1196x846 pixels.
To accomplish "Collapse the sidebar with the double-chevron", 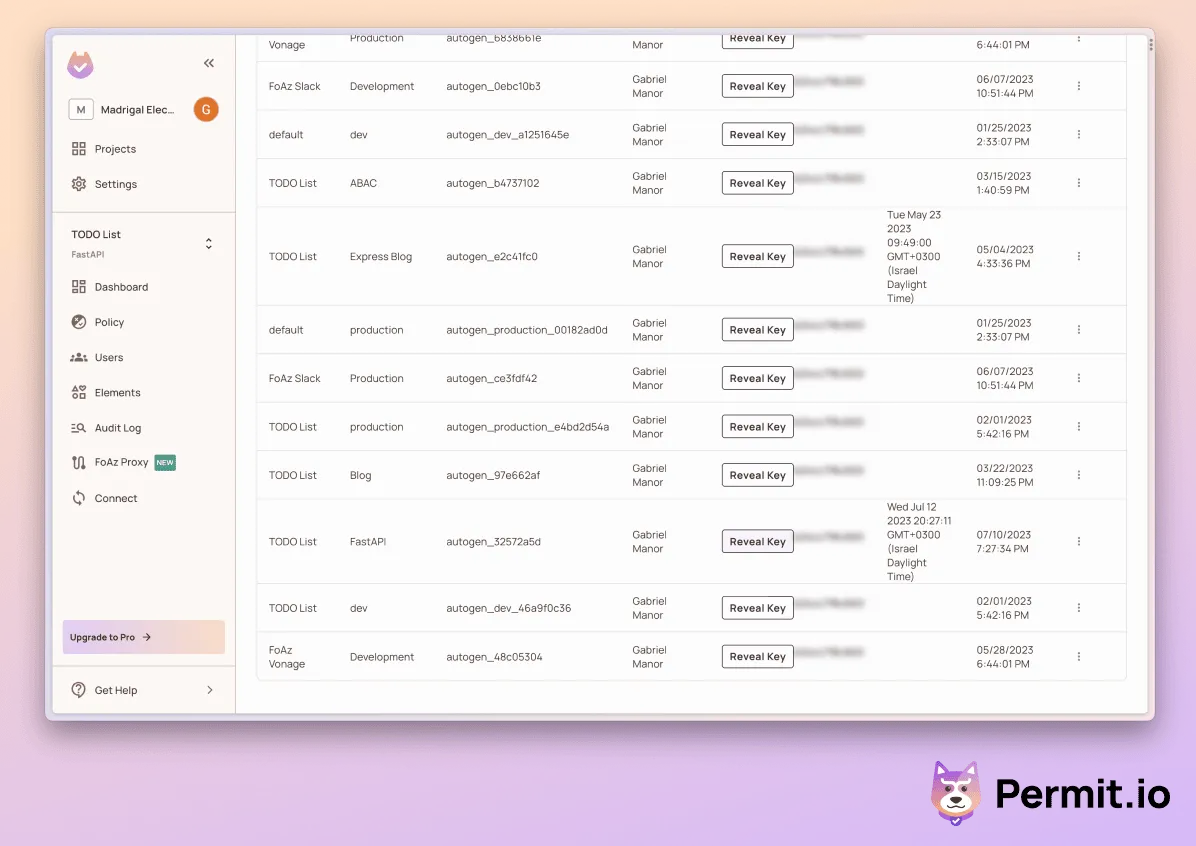I will pyautogui.click(x=209, y=62).
